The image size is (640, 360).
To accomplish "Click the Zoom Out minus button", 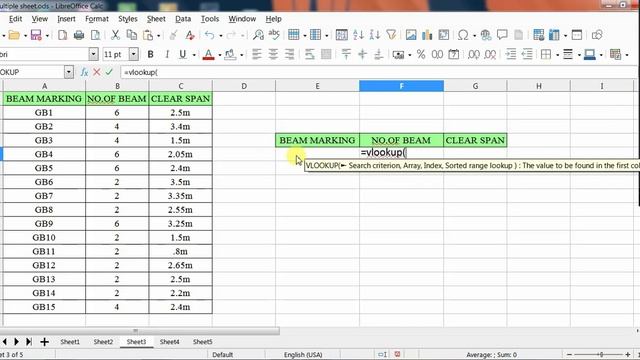I will pyautogui.click(x=569, y=355).
